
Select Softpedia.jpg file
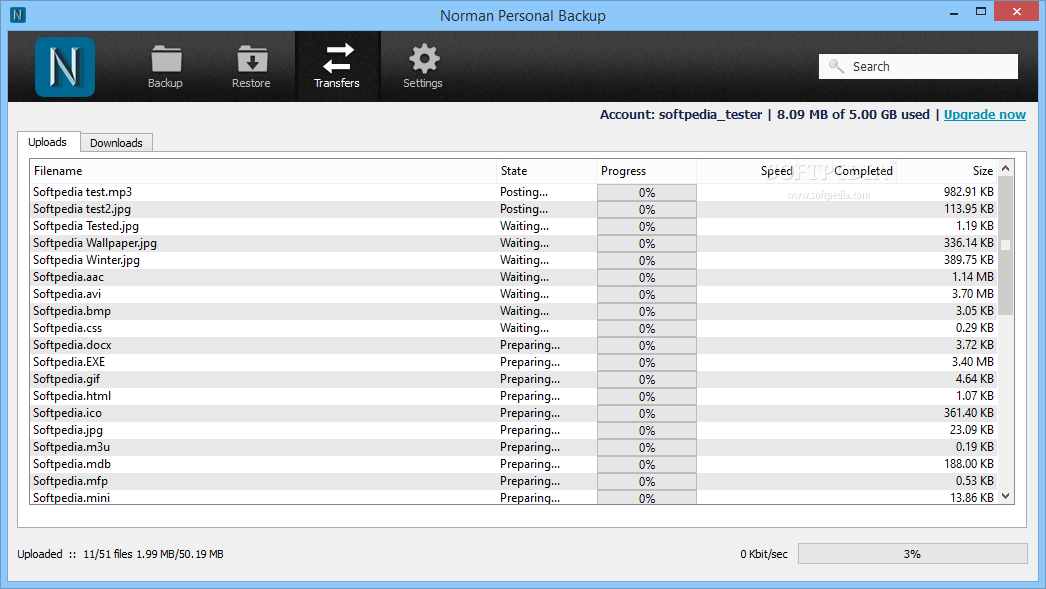coord(68,430)
